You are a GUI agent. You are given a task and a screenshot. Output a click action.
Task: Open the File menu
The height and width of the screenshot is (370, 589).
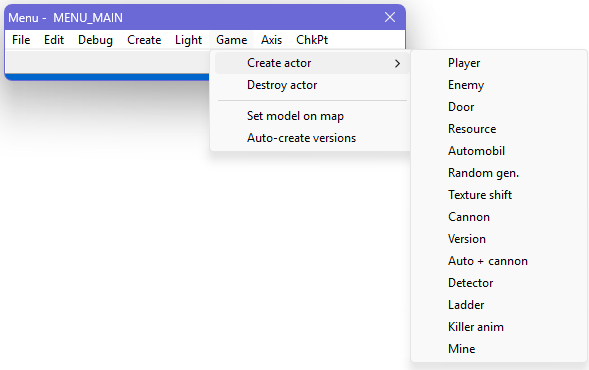pos(21,40)
